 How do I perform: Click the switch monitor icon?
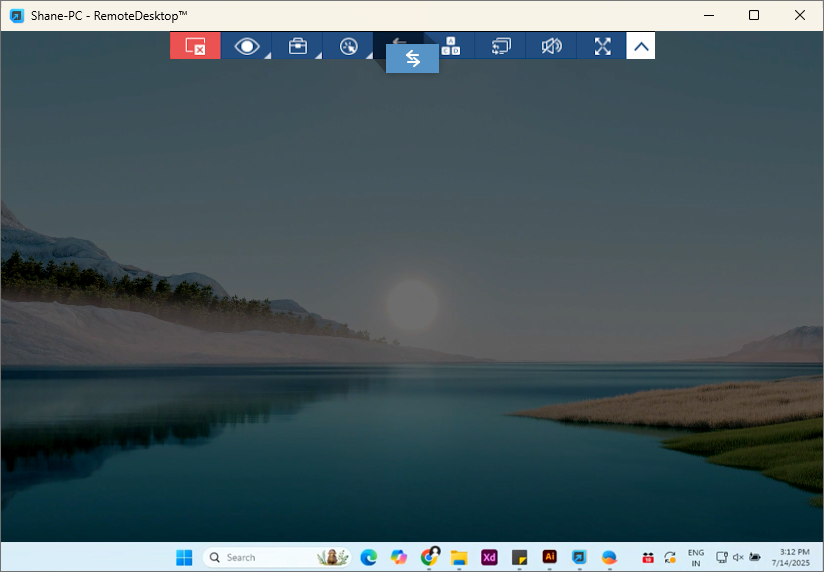(501, 46)
